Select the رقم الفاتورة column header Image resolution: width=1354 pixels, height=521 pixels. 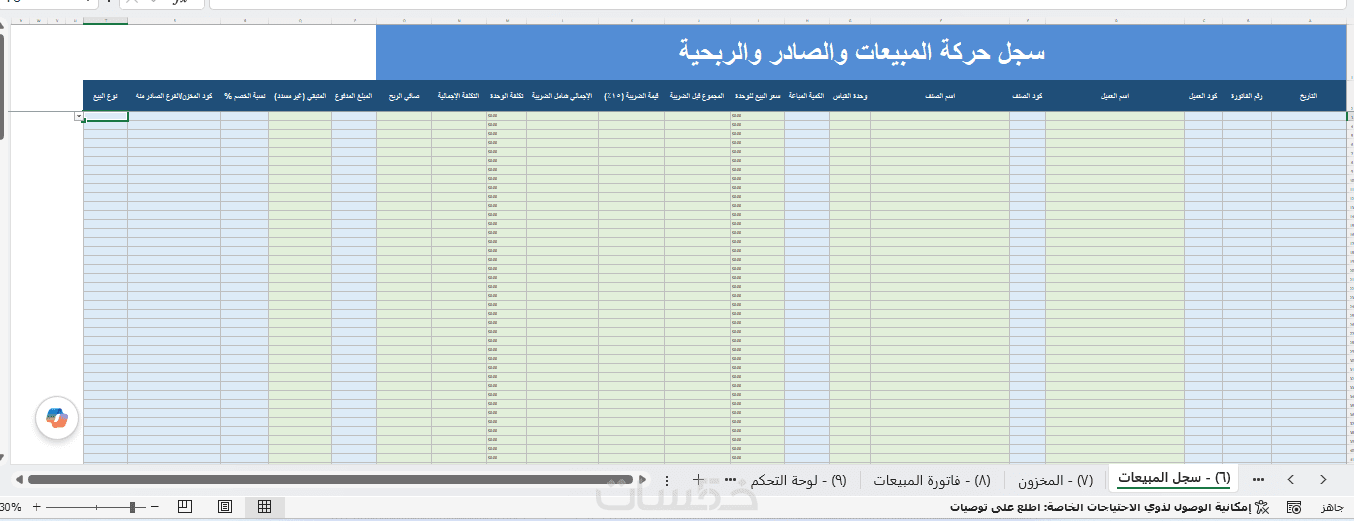pyautogui.click(x=1246, y=96)
